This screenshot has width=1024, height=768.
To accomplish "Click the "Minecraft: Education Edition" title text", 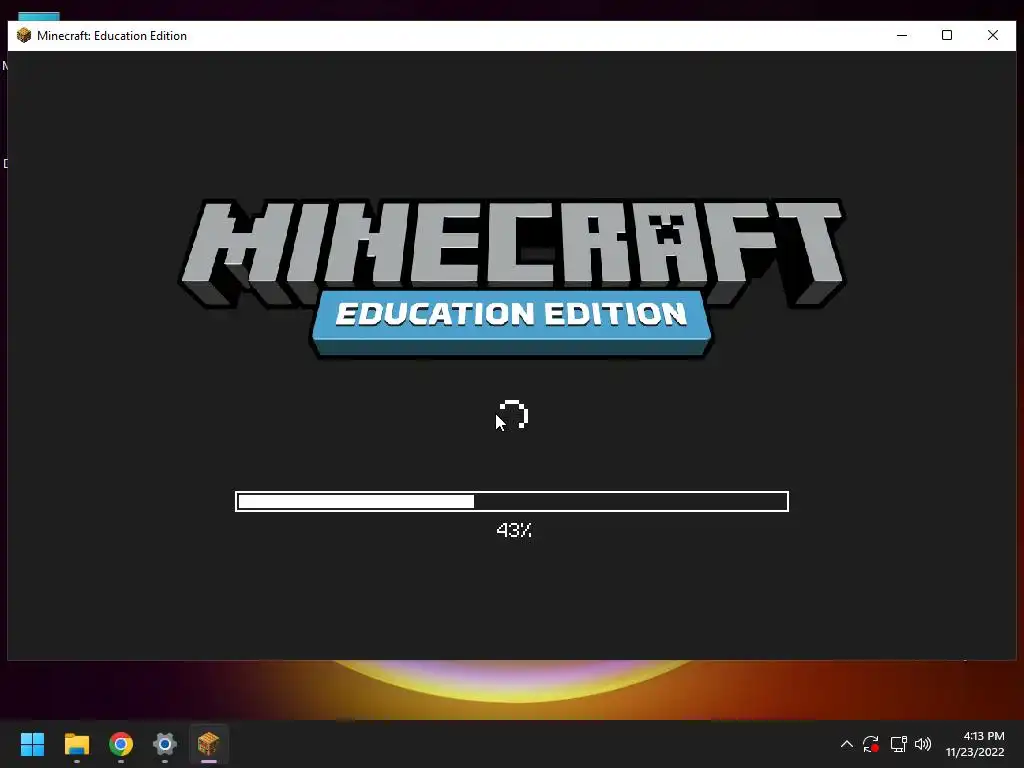I will pyautogui.click(x=112, y=36).
